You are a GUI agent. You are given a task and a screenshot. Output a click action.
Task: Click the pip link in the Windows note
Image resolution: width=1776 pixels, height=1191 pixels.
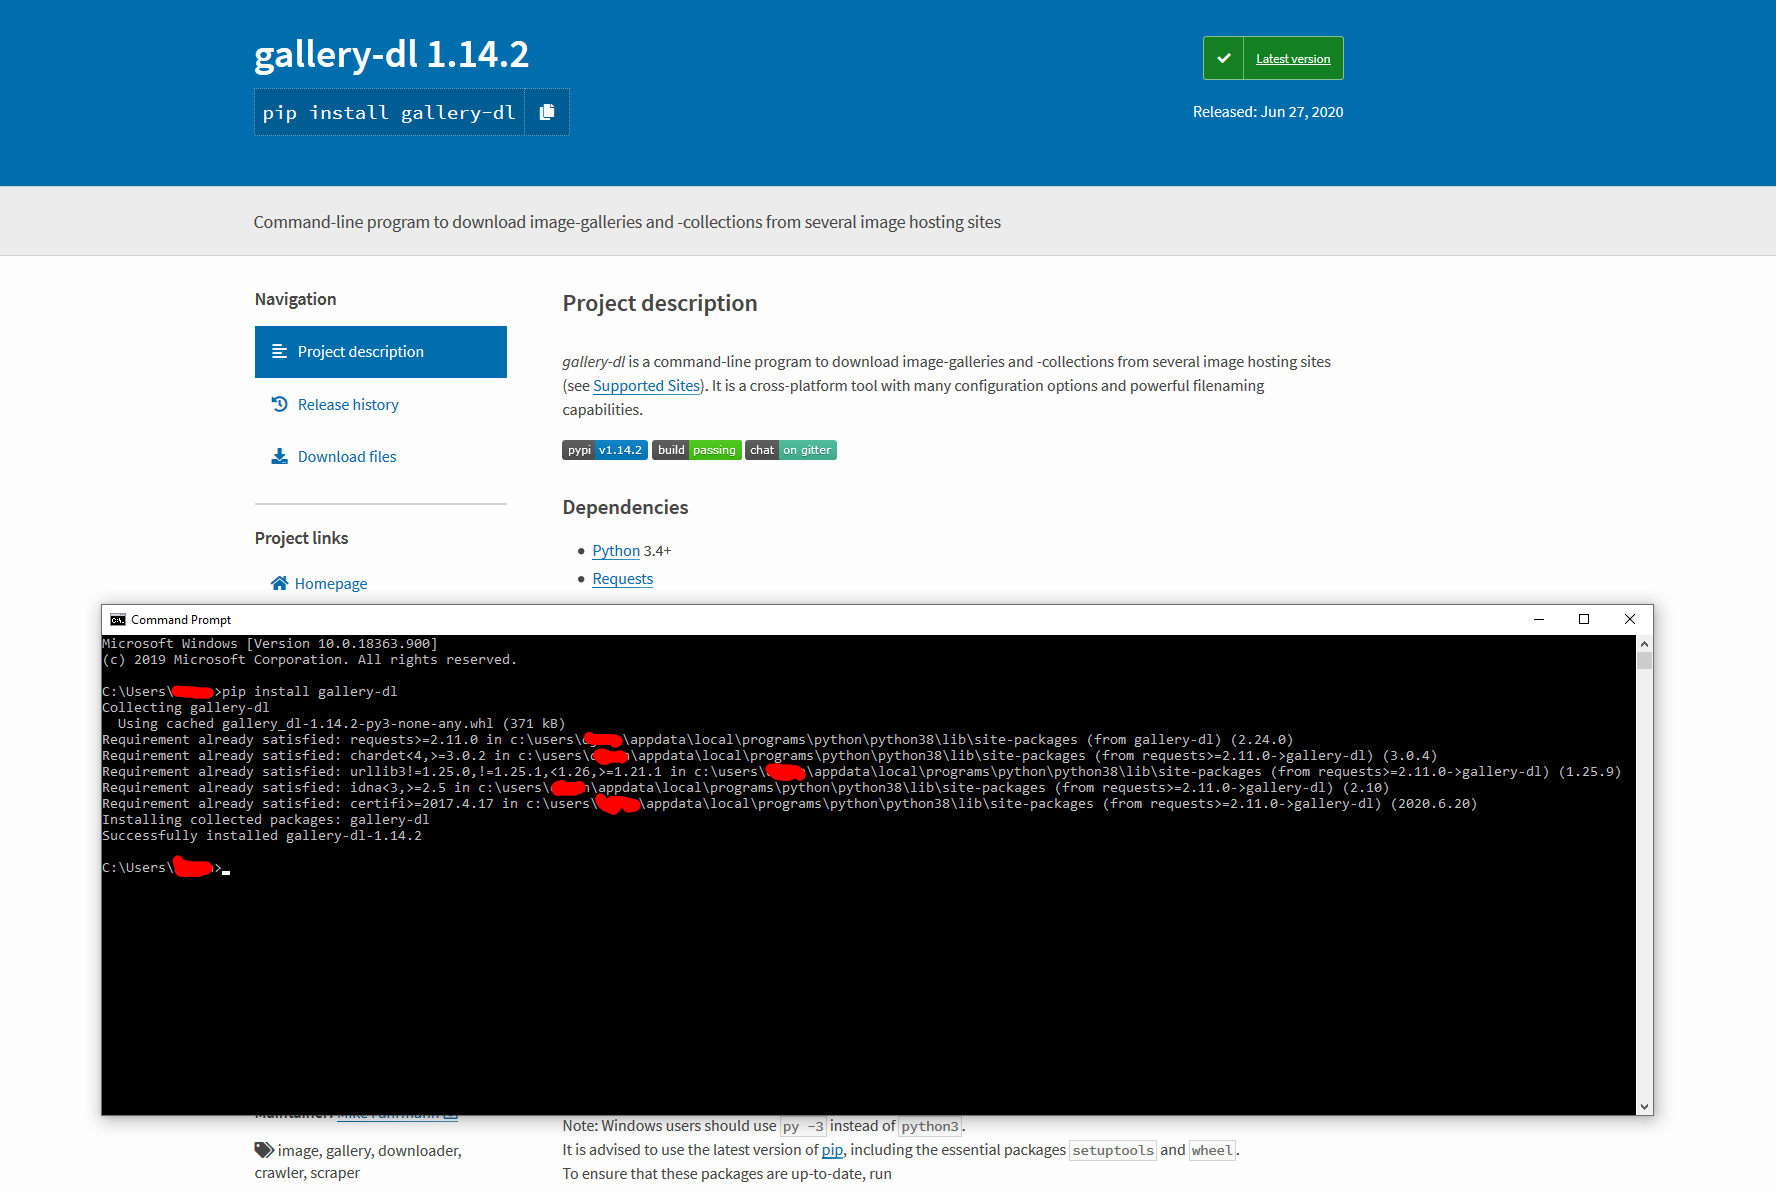pos(831,1149)
